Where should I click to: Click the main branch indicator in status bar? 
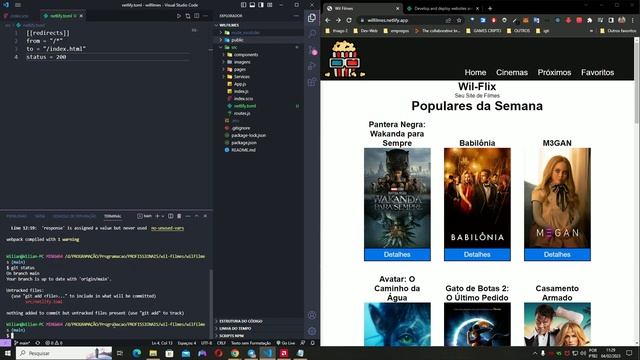pos(22,343)
